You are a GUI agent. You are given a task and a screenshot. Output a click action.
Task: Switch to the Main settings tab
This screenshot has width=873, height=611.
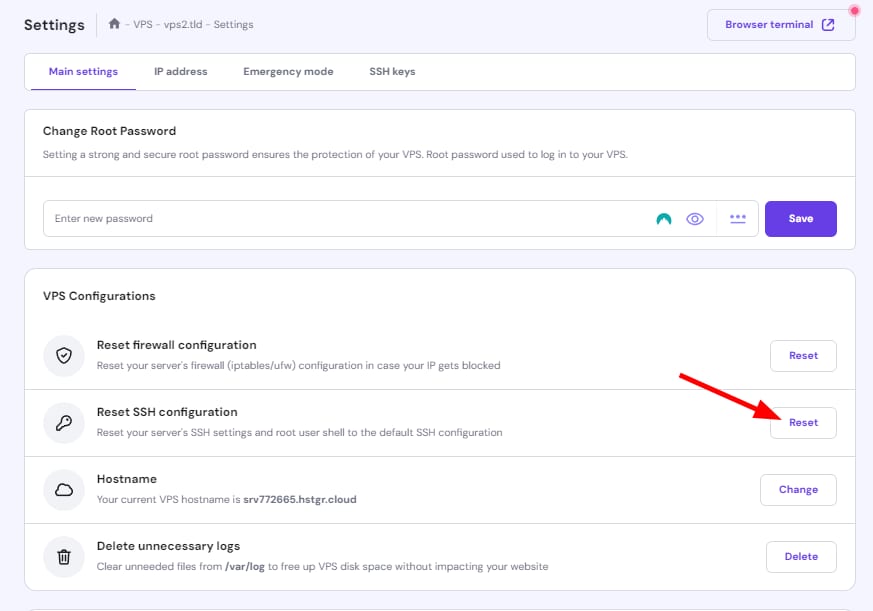(83, 72)
